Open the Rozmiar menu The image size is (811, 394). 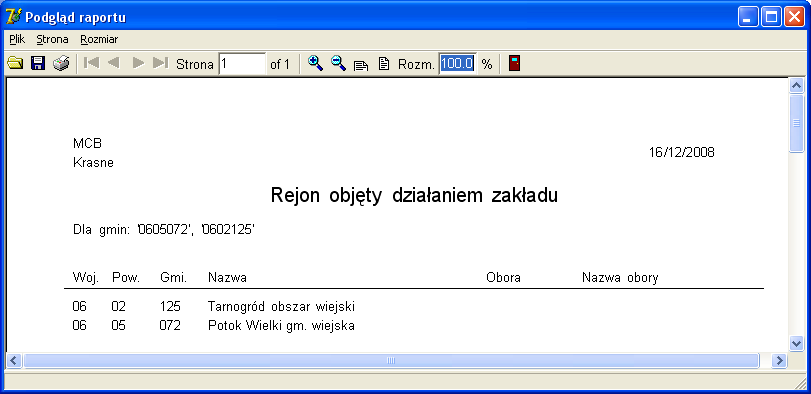tap(99, 39)
